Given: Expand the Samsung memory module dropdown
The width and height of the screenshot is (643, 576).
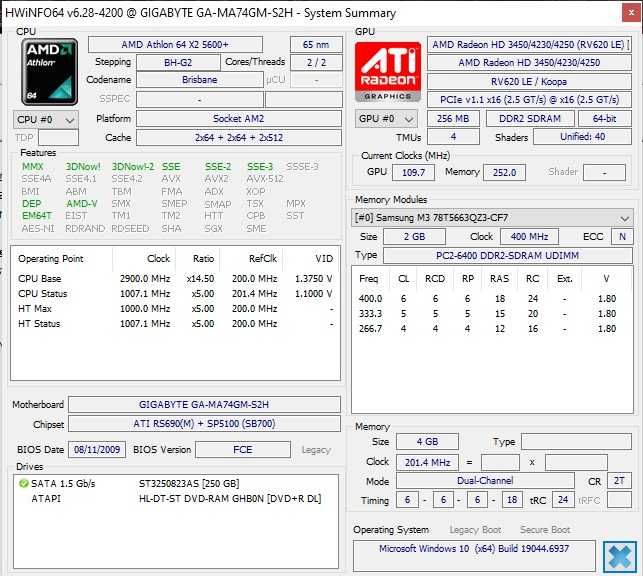Looking at the screenshot, I should point(493,217).
